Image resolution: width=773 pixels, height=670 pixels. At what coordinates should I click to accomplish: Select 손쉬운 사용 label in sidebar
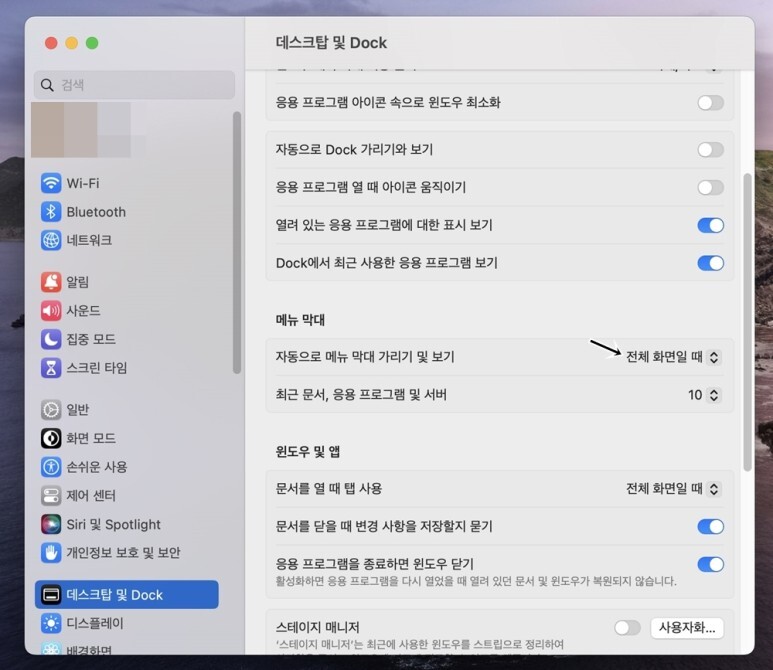click(x=97, y=467)
